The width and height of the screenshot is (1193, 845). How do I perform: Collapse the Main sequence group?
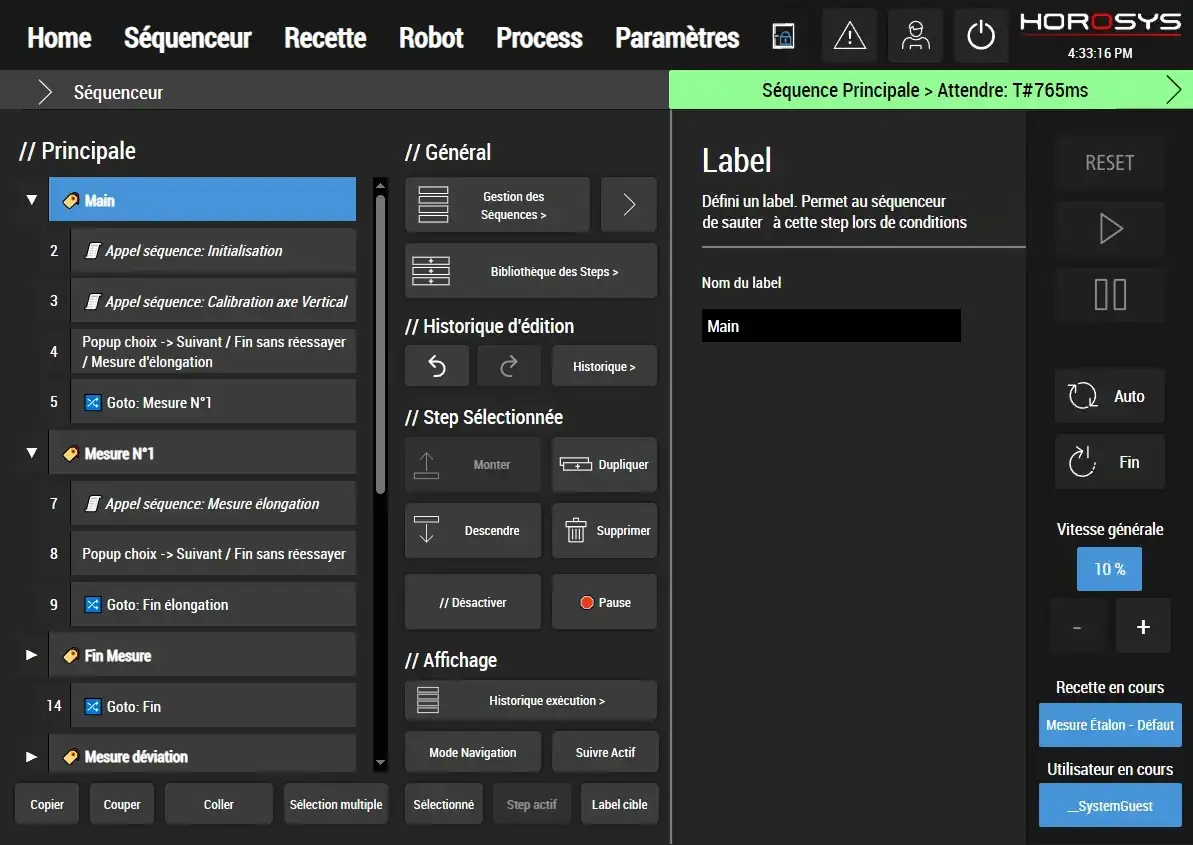point(30,199)
